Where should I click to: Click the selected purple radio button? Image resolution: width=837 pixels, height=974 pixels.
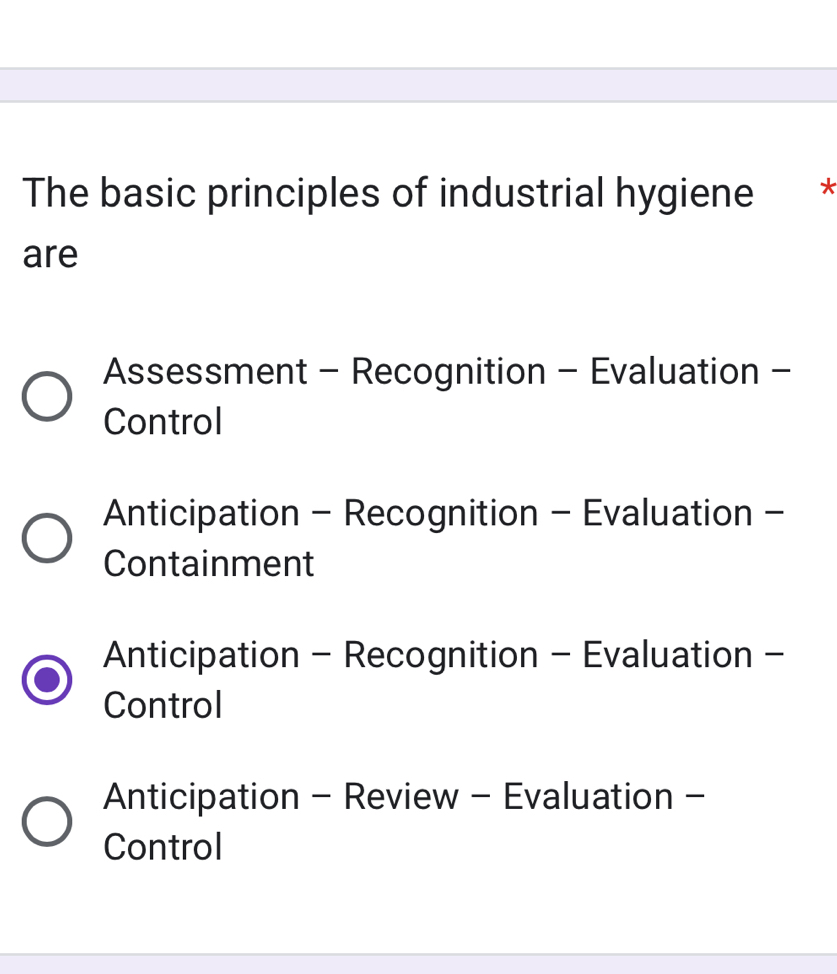click(x=47, y=680)
